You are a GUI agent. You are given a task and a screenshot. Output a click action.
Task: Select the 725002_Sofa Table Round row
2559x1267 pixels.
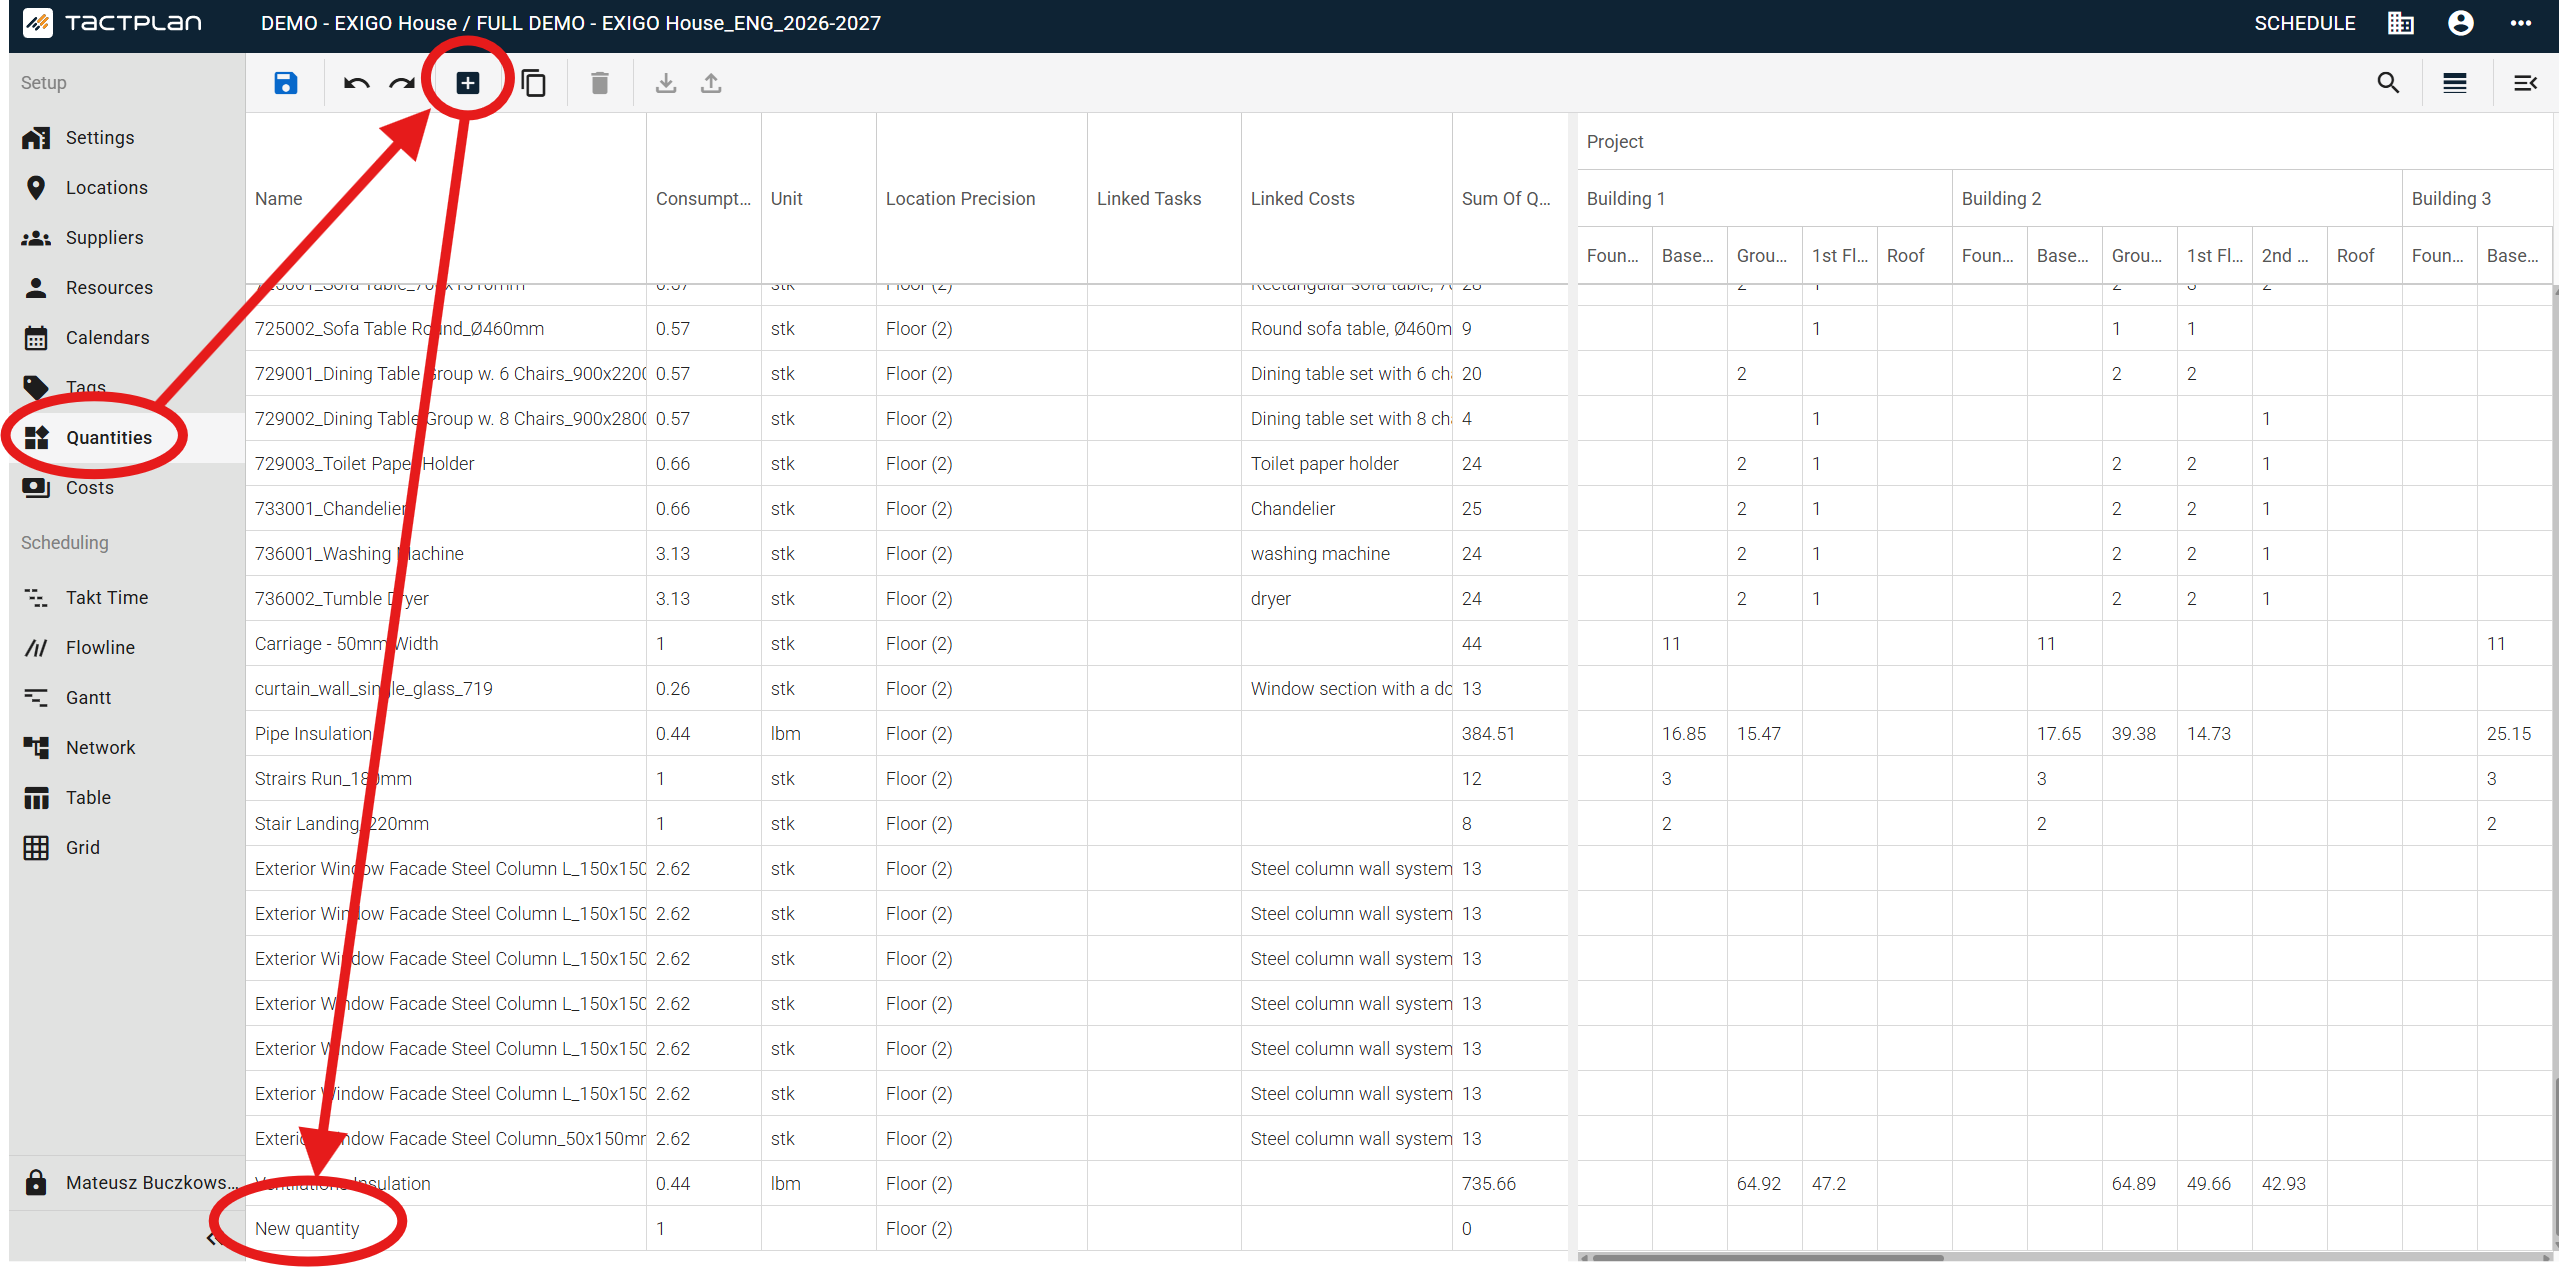(446, 329)
